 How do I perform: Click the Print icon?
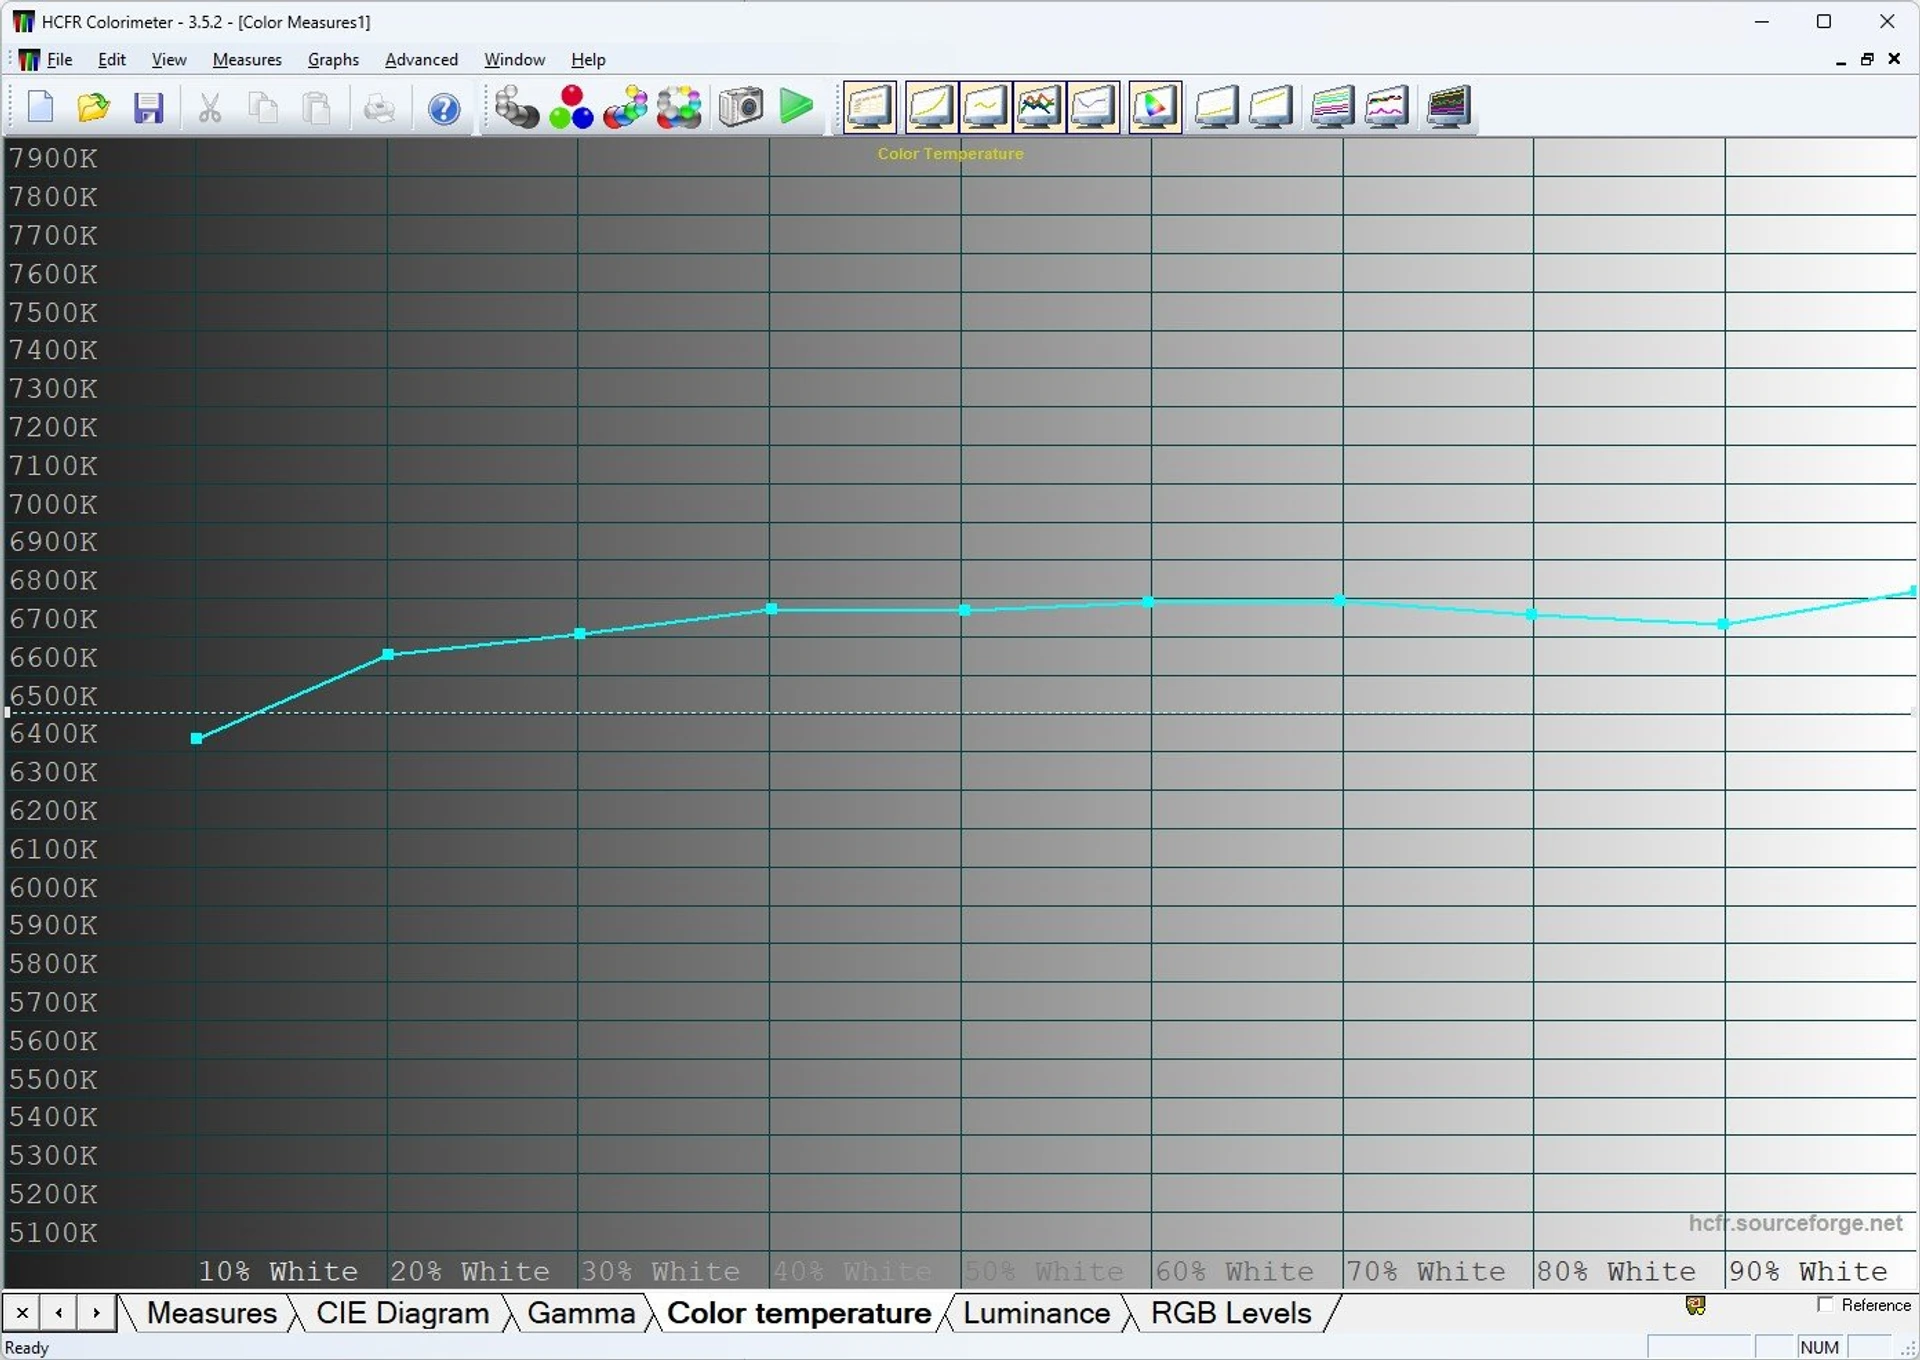(379, 107)
